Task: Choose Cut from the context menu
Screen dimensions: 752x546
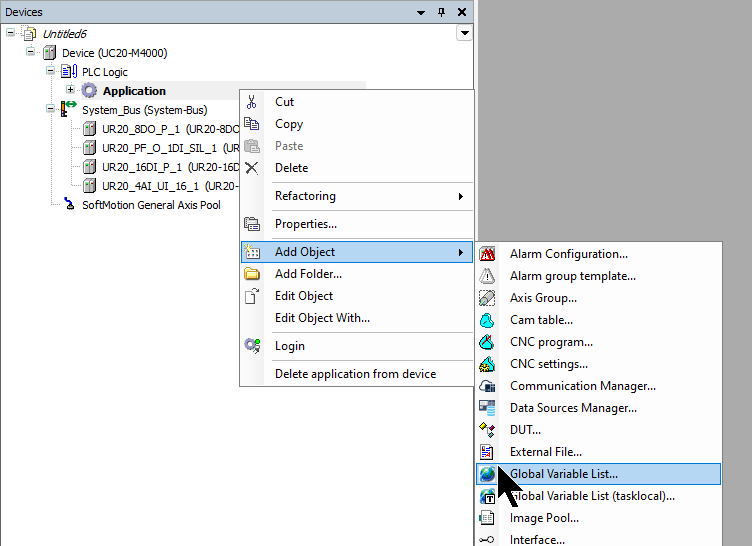Action: tap(356, 102)
